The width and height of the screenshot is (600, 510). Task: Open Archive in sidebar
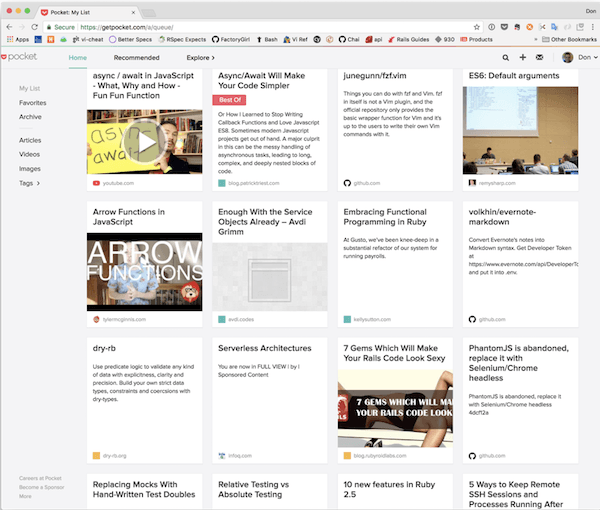pyautogui.click(x=30, y=117)
